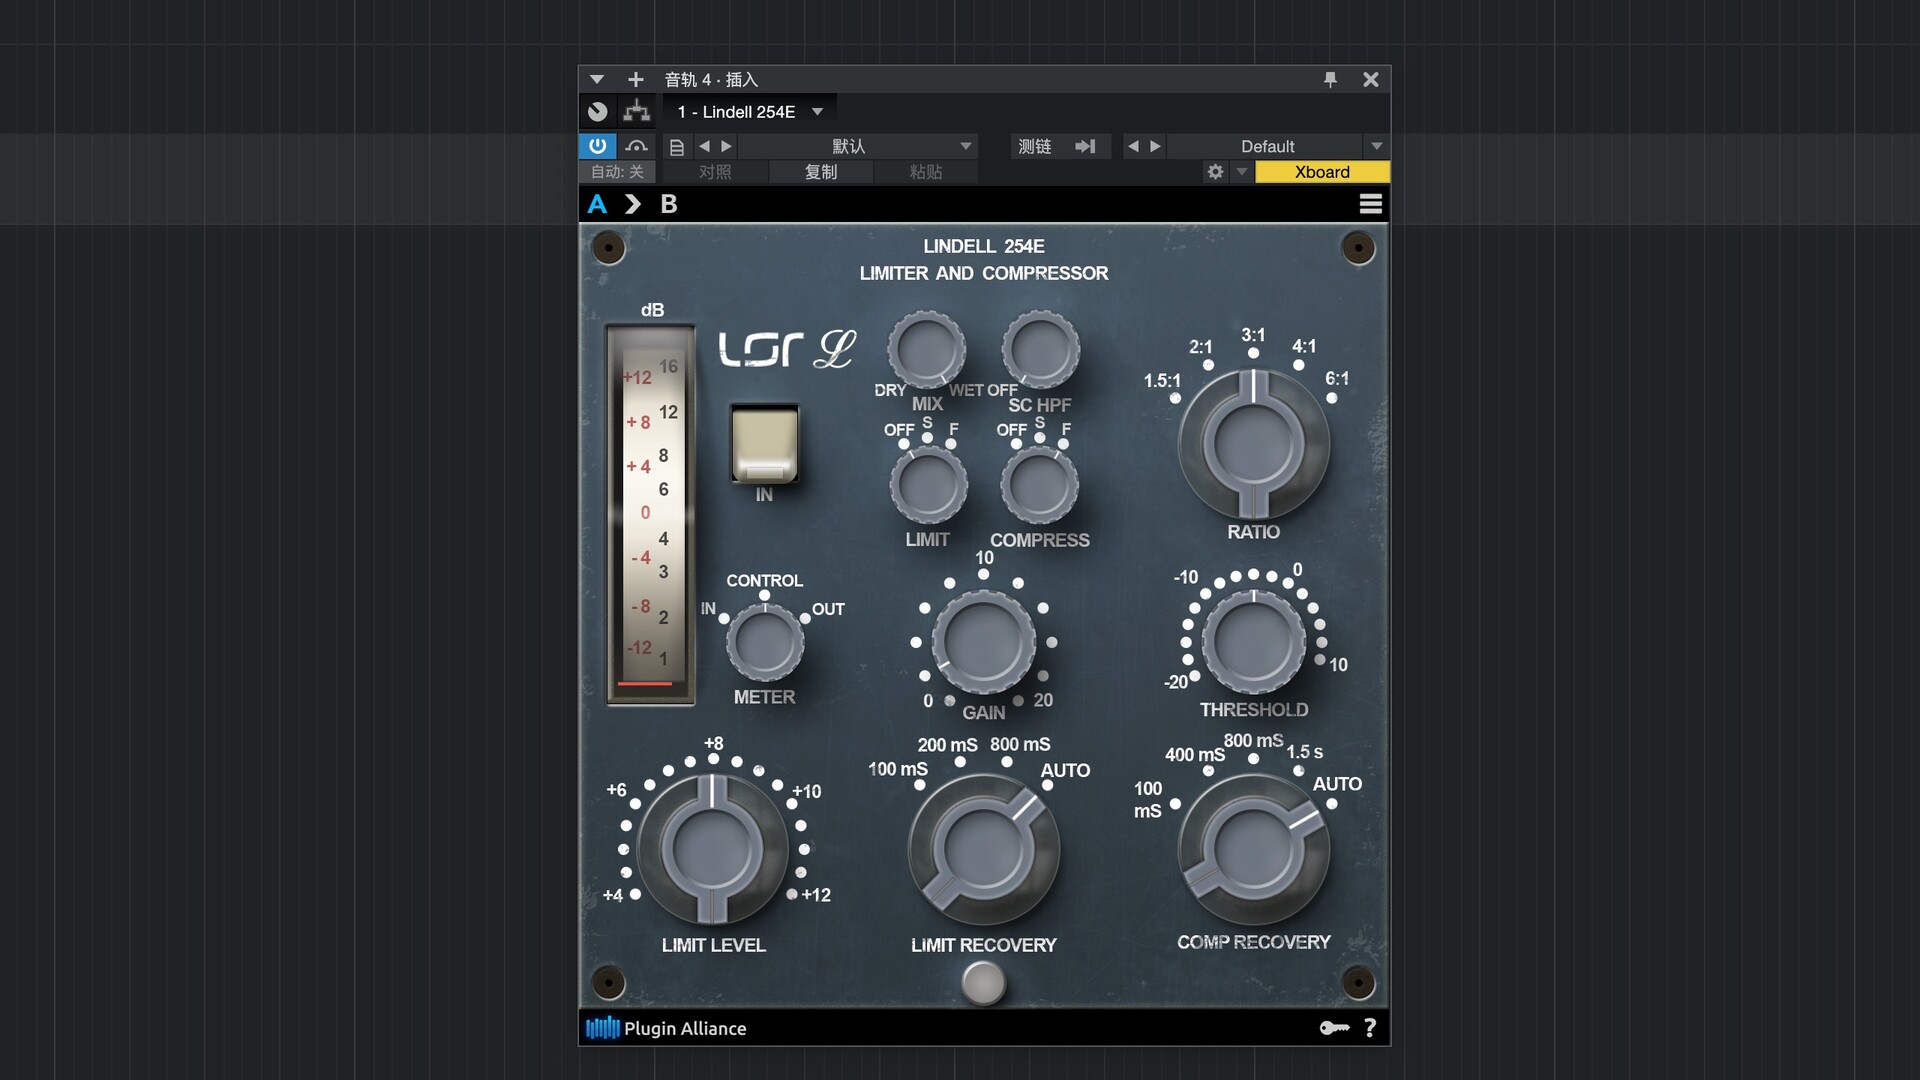Click the plugin power bypass button
This screenshot has width=1920, height=1080.
pos(597,146)
